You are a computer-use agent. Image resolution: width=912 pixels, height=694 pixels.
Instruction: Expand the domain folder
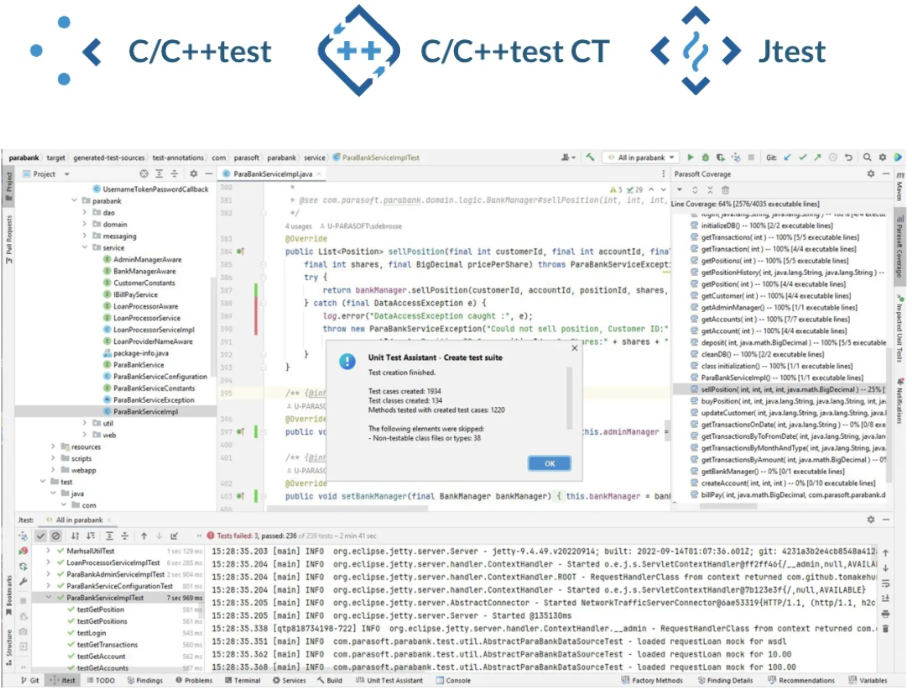[x=85, y=224]
